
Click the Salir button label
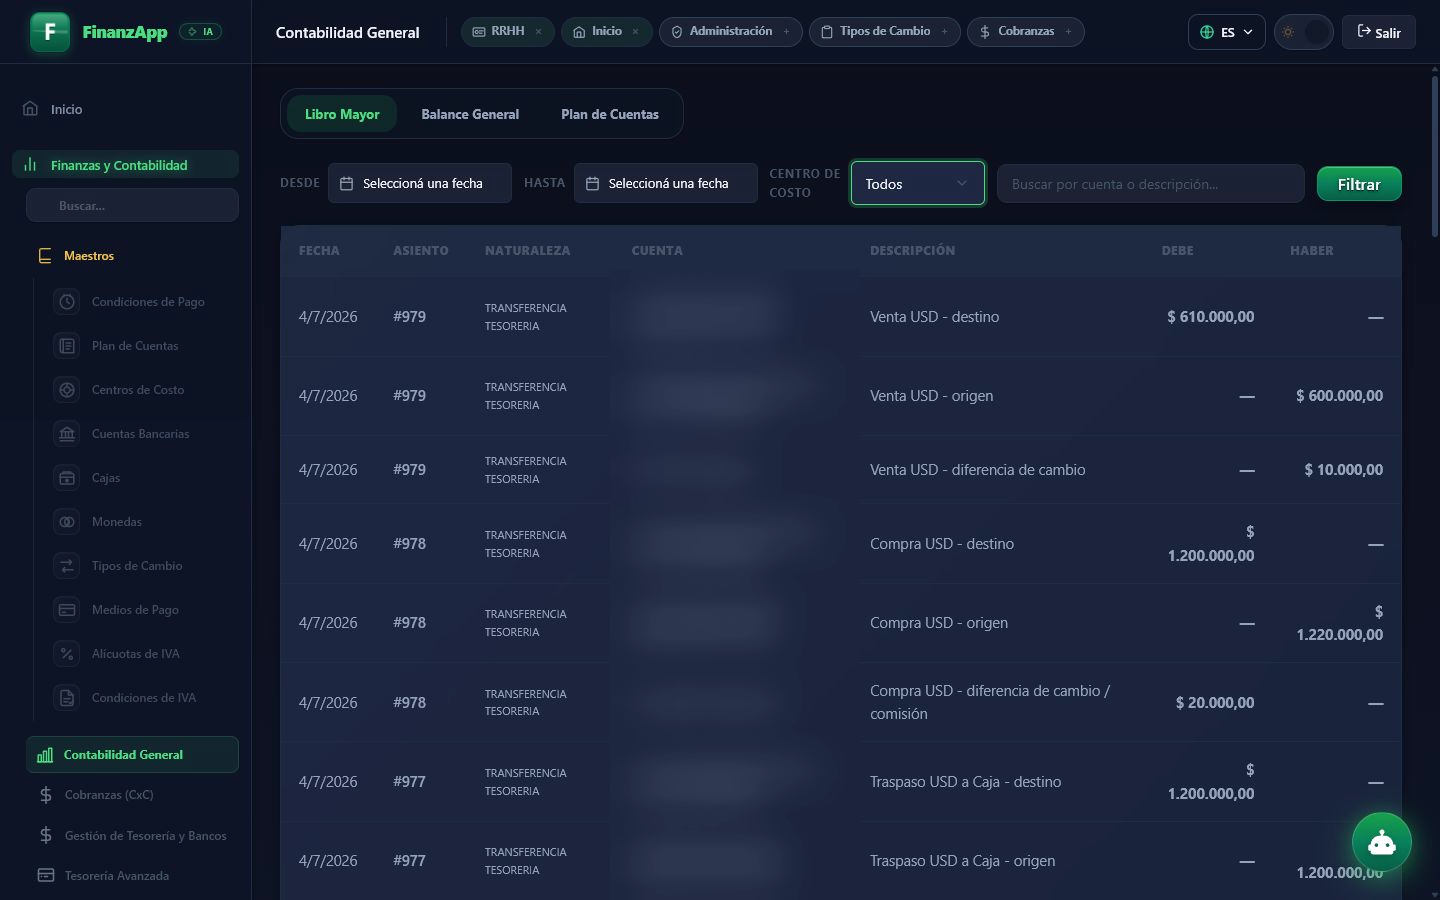(1388, 33)
